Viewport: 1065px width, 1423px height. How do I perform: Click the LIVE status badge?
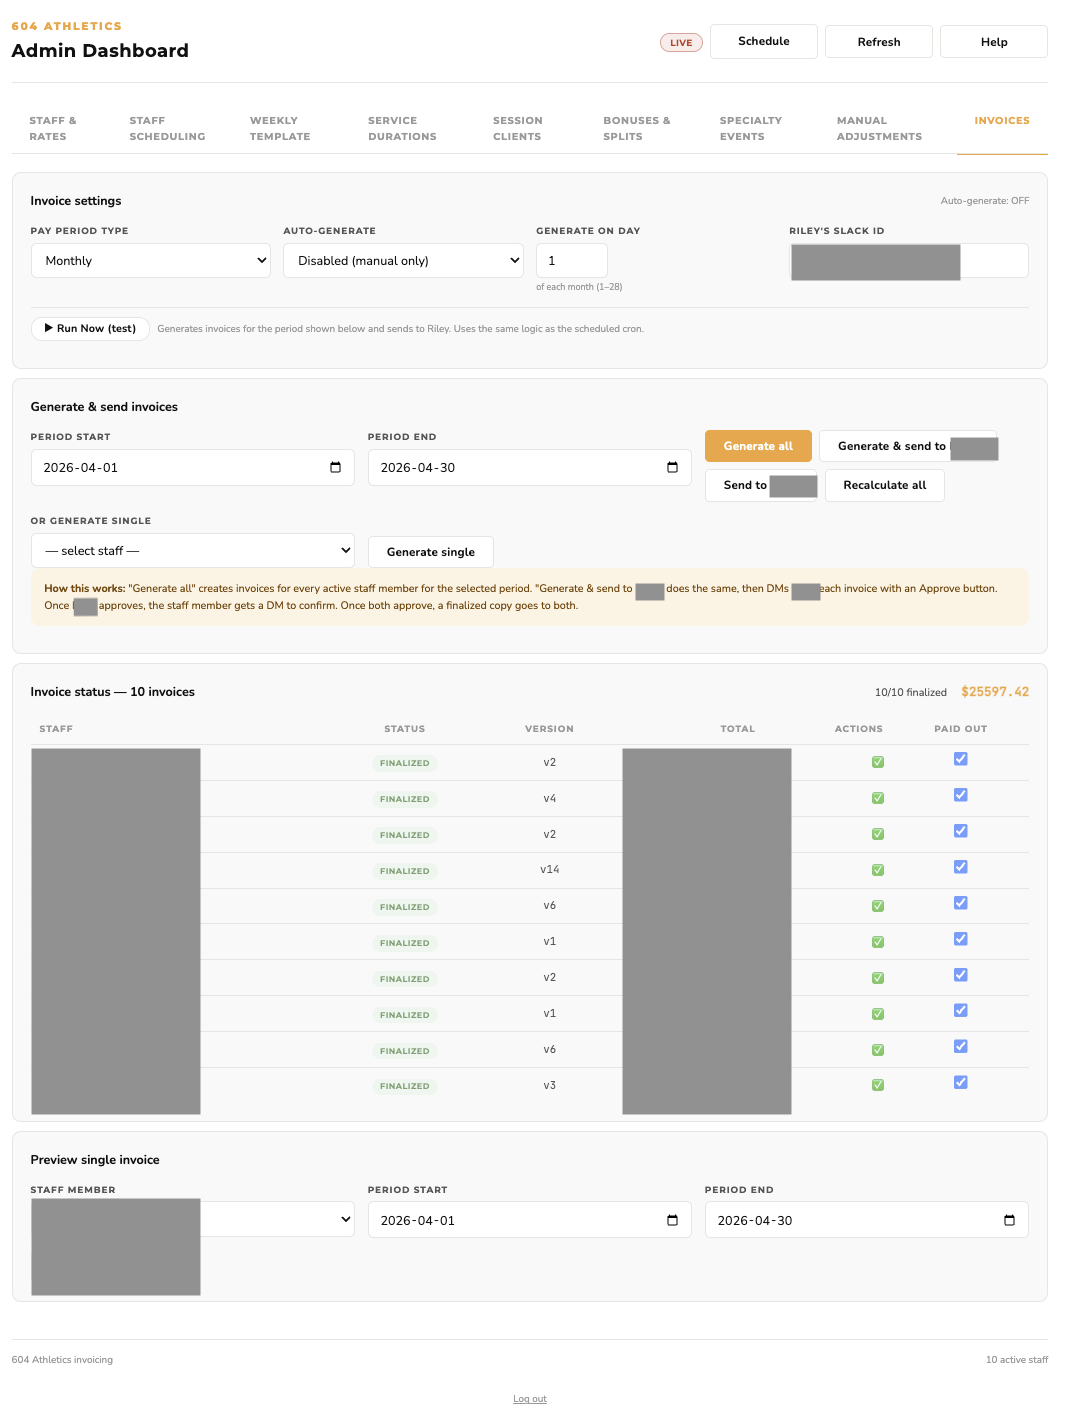tap(681, 42)
